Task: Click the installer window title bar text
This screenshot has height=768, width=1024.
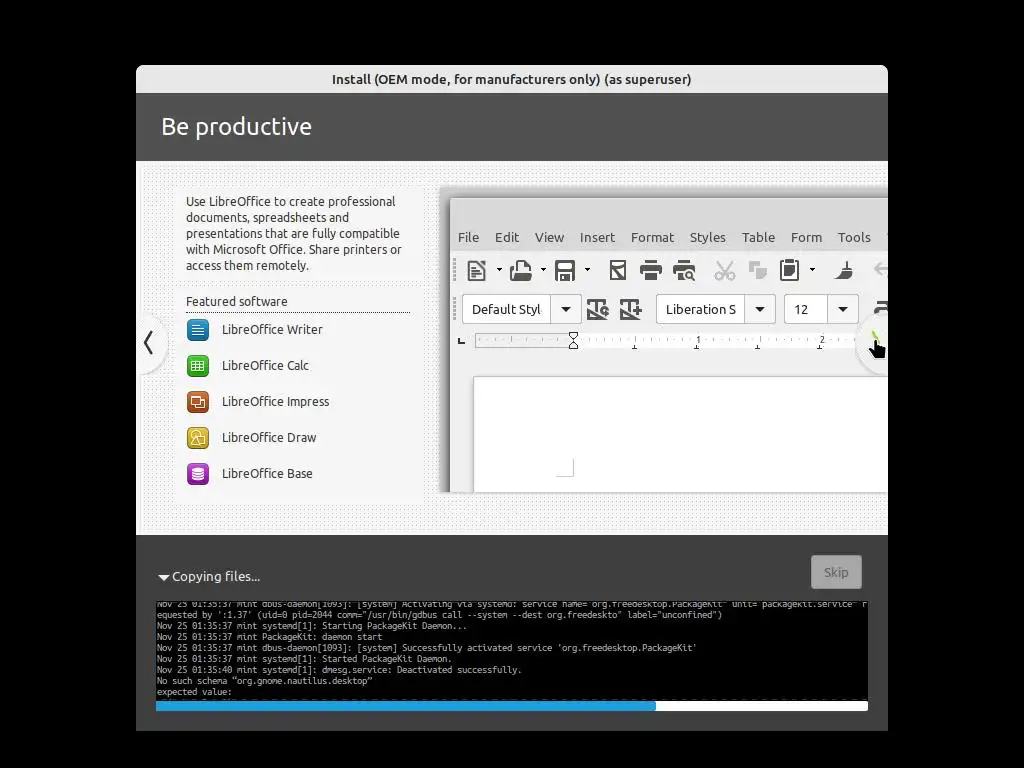Action: click(511, 80)
